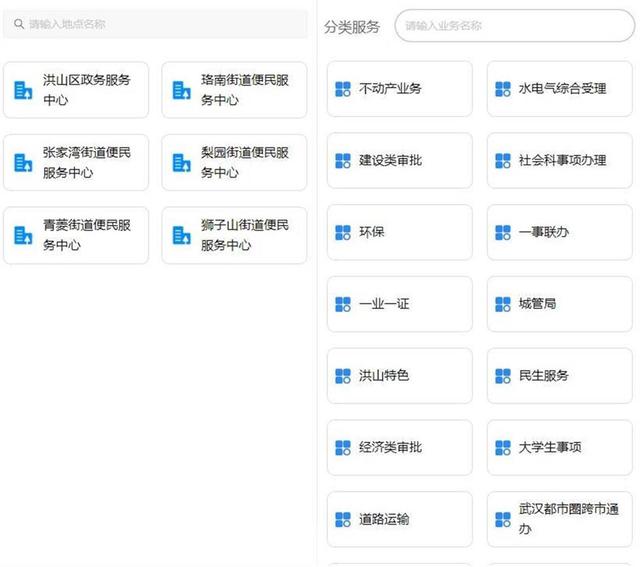Click grid icon beside 武汉都市圈跨市通办

click(503, 520)
